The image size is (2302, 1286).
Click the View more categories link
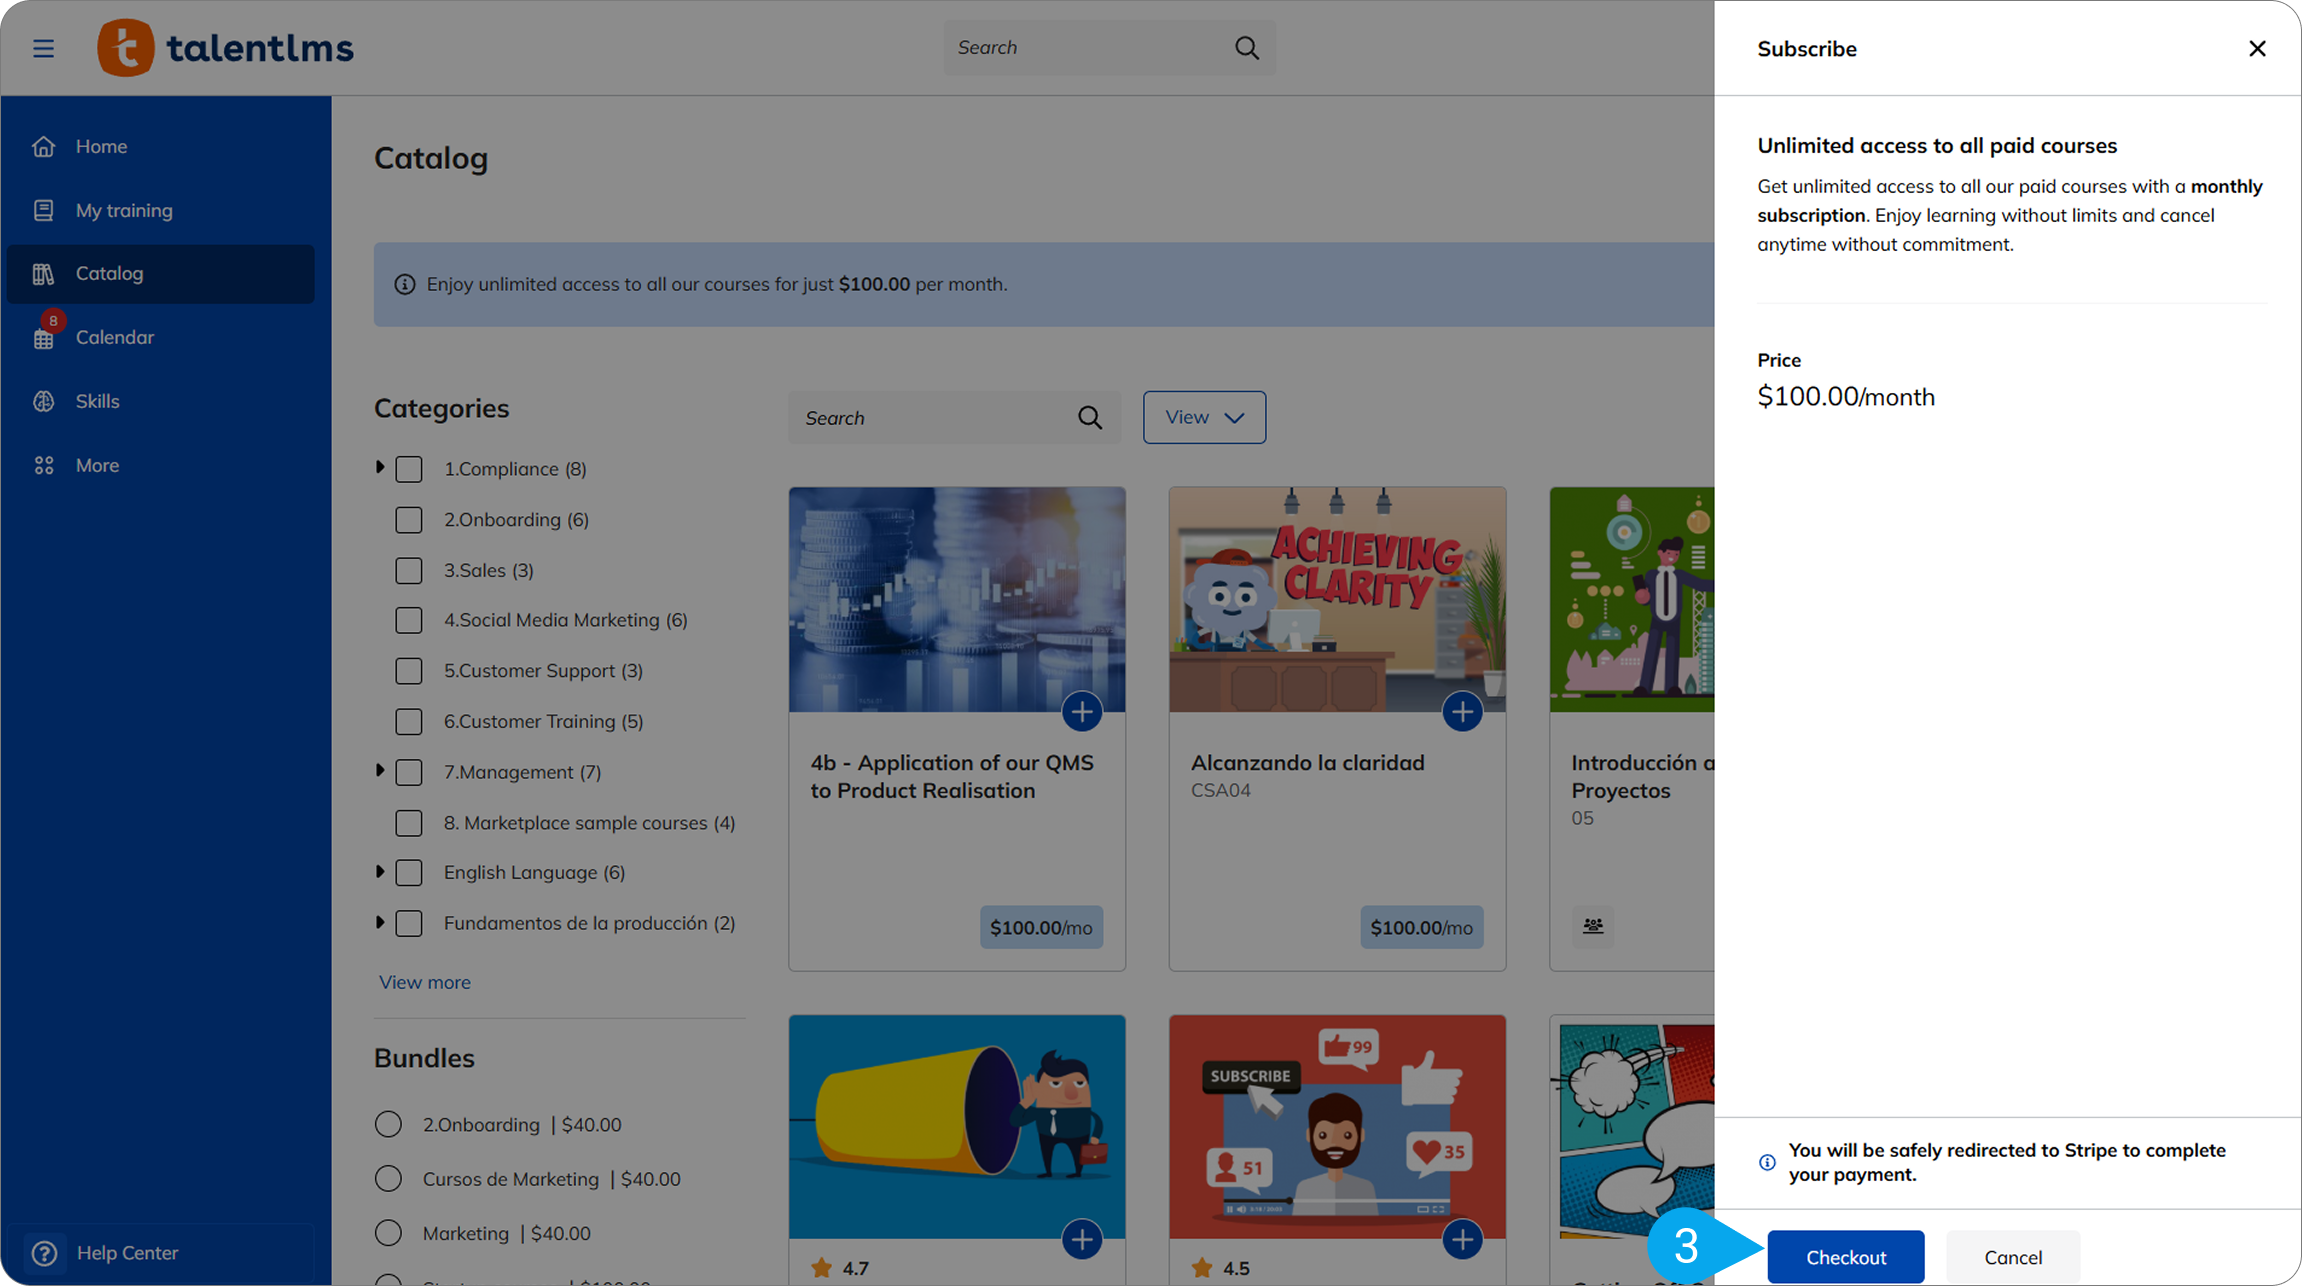pos(425,983)
